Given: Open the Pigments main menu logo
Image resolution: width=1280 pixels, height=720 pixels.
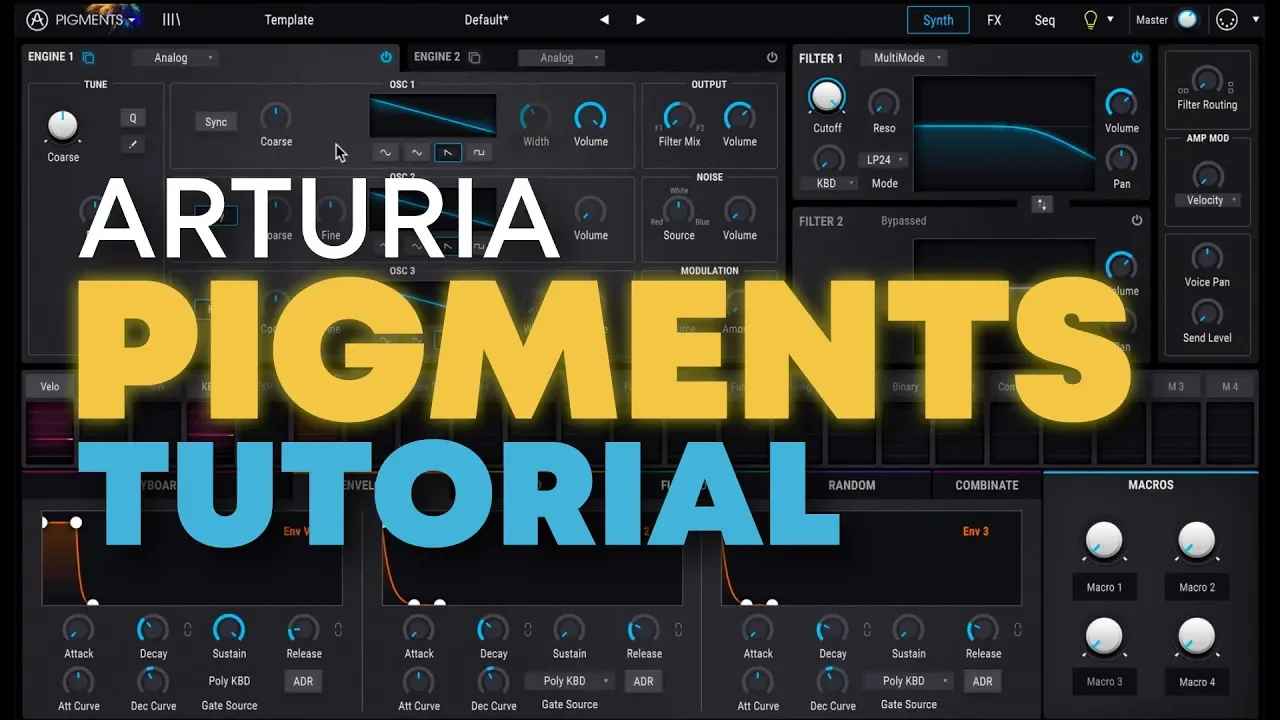Looking at the screenshot, I should (x=37, y=19).
